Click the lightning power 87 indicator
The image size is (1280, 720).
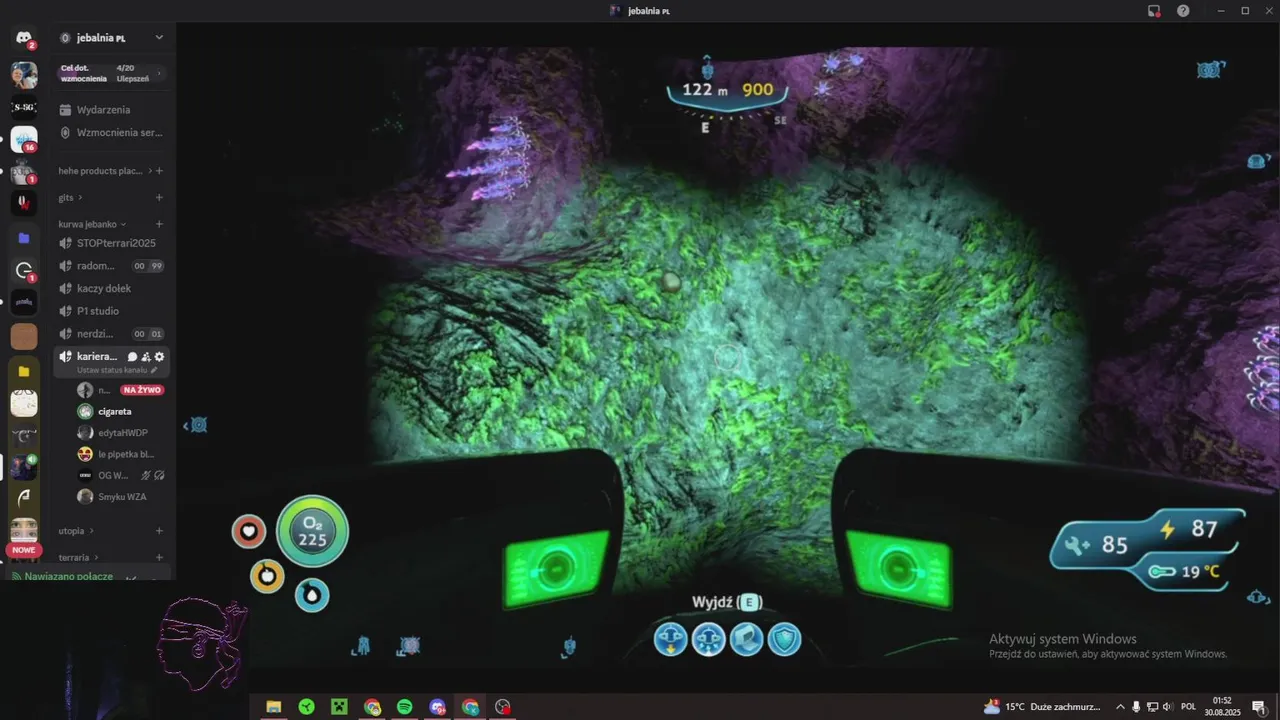coord(1167,529)
